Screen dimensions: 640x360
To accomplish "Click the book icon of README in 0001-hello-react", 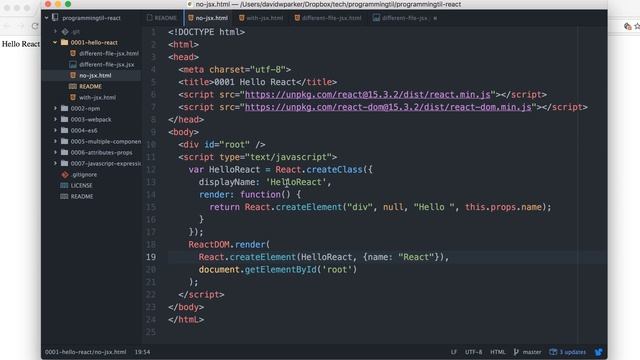I will tap(73, 86).
